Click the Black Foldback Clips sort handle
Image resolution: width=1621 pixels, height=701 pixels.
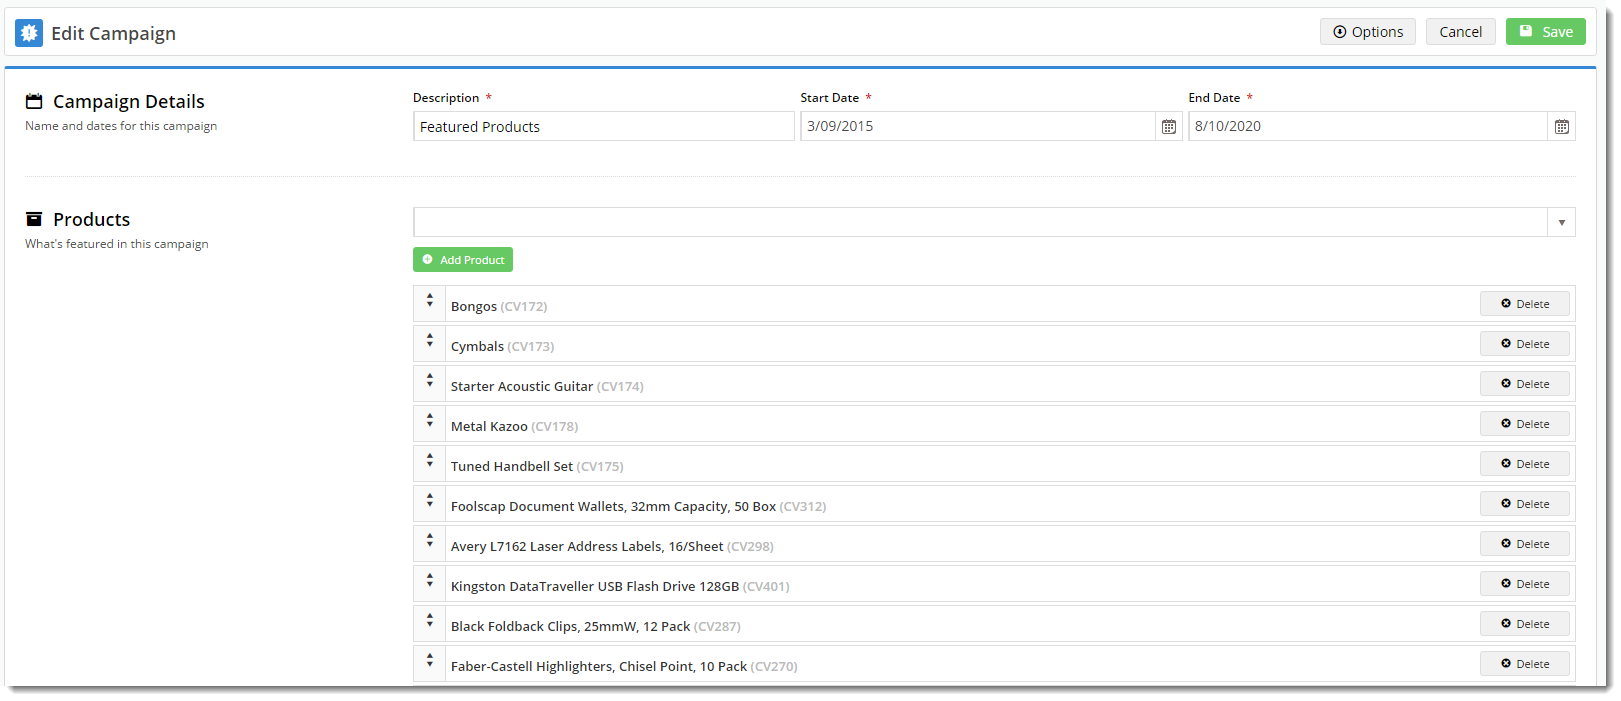[x=430, y=619]
